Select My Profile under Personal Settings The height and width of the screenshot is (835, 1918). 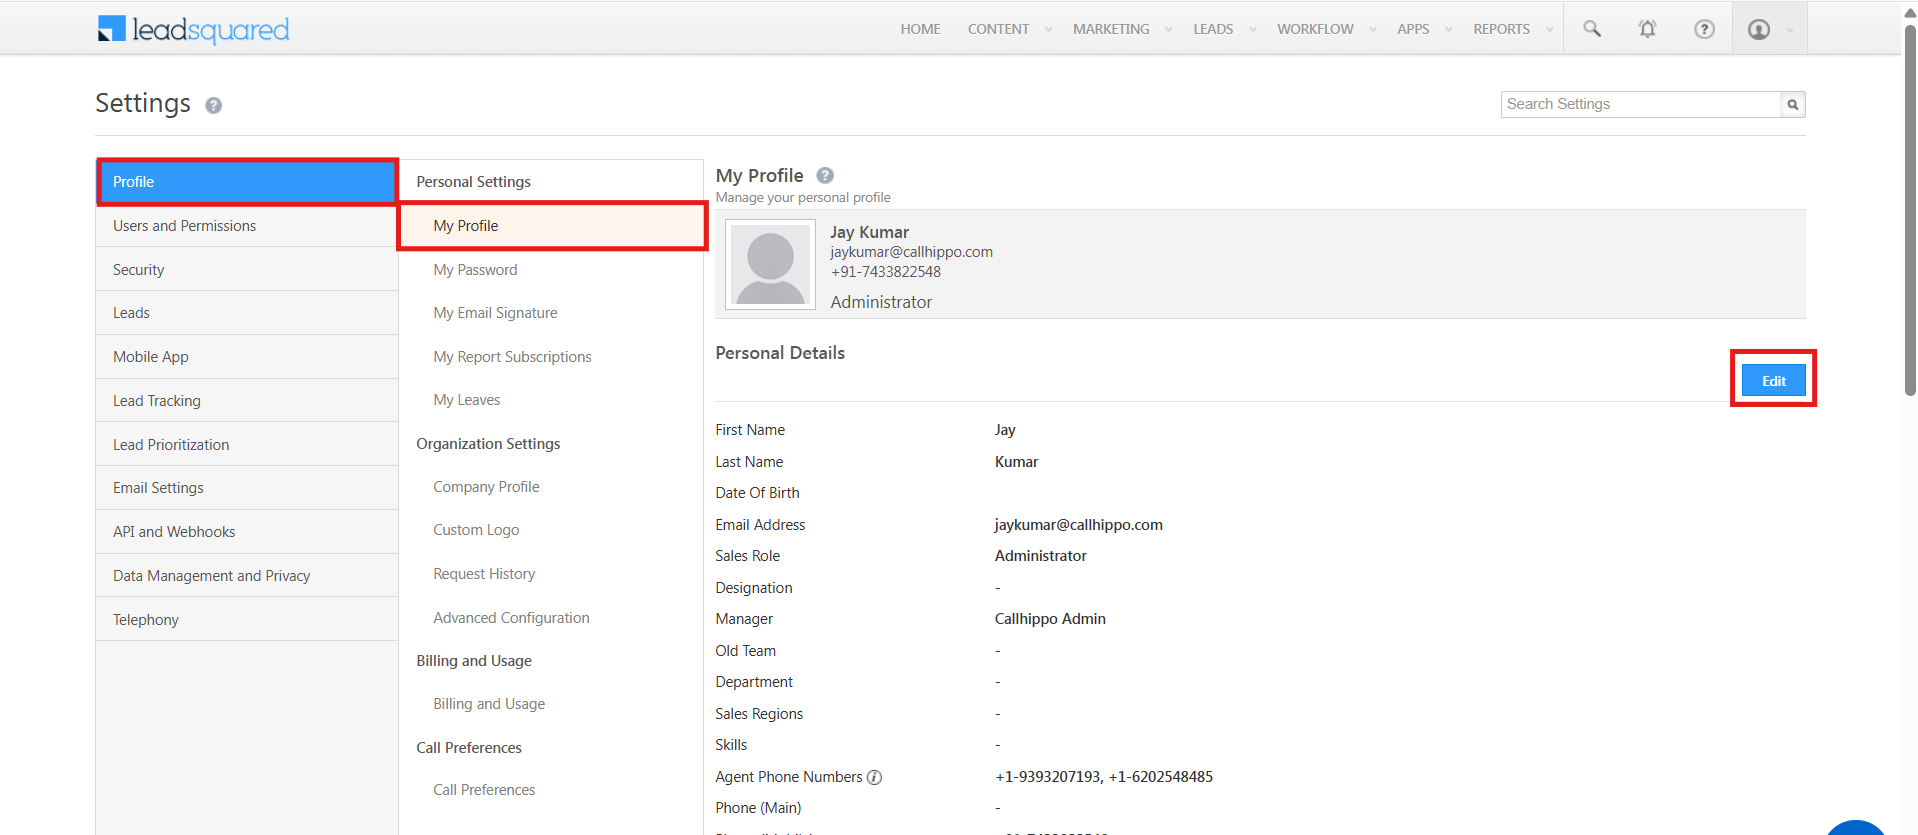pos(552,226)
